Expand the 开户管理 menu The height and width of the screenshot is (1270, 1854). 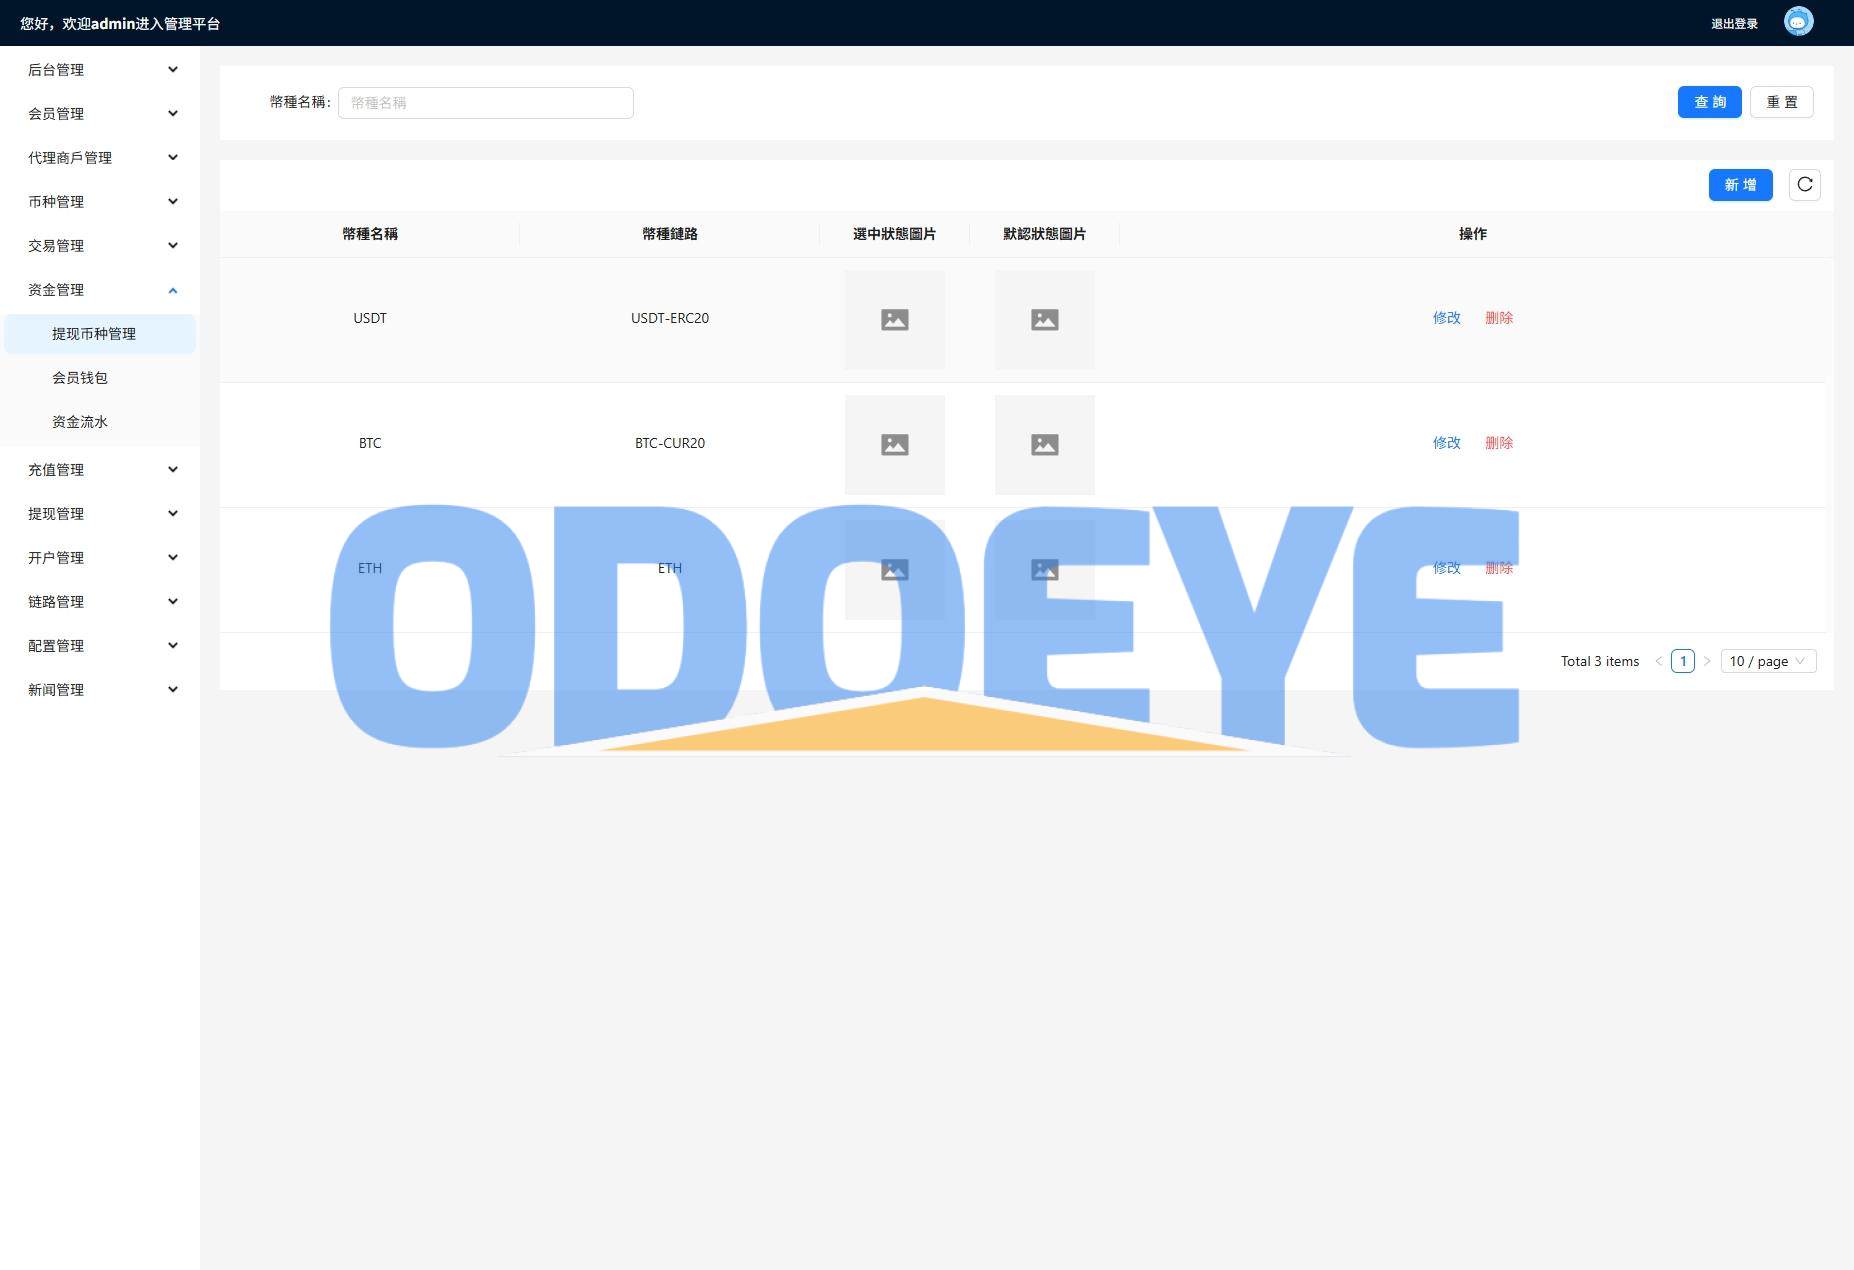(100, 558)
